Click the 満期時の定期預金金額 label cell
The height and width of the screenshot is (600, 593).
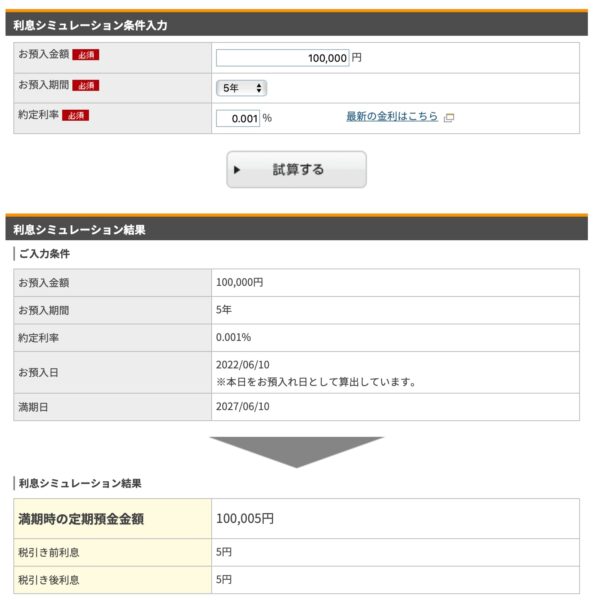point(112,519)
